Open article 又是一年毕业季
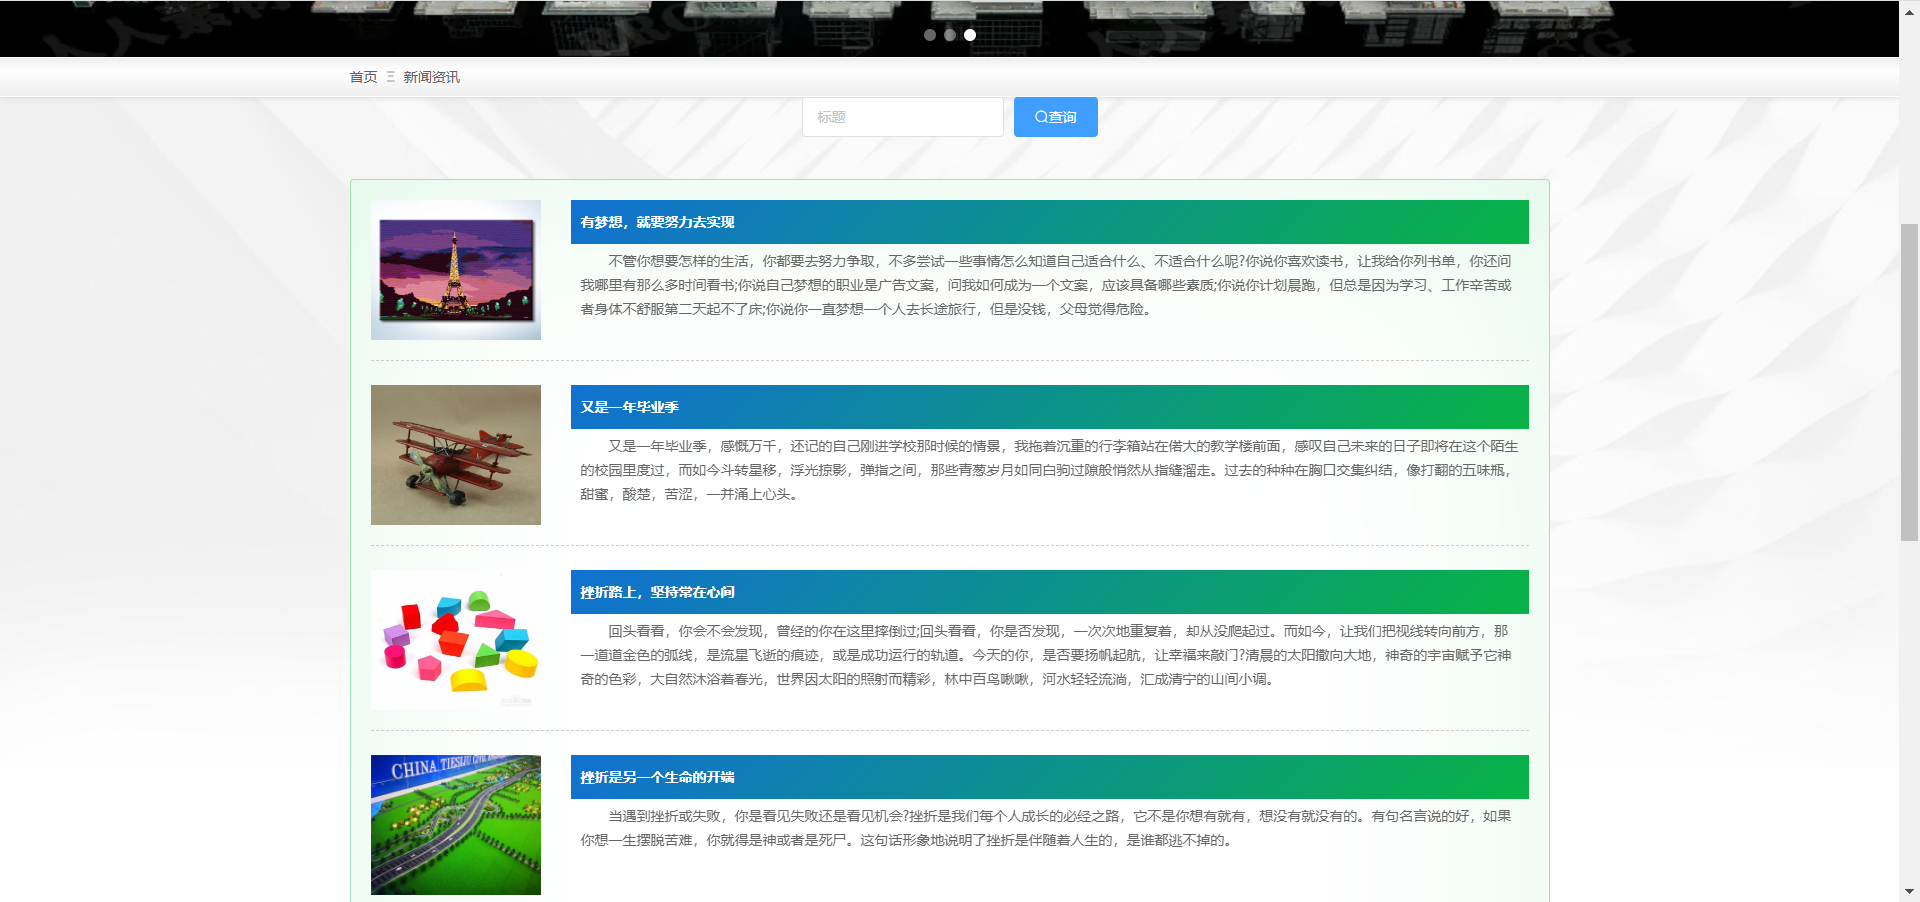This screenshot has height=902, width=1920. [629, 407]
